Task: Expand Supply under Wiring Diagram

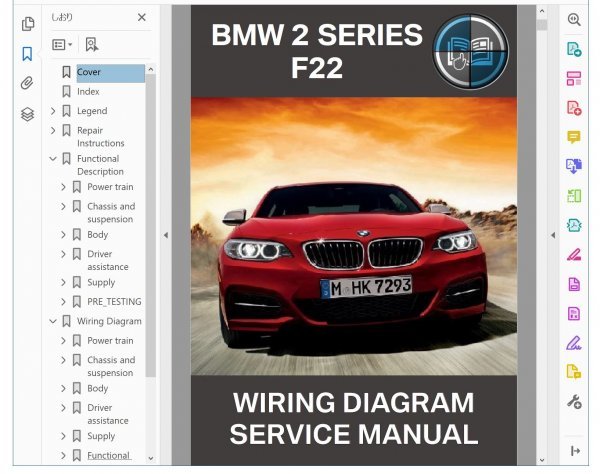Action: [64, 436]
